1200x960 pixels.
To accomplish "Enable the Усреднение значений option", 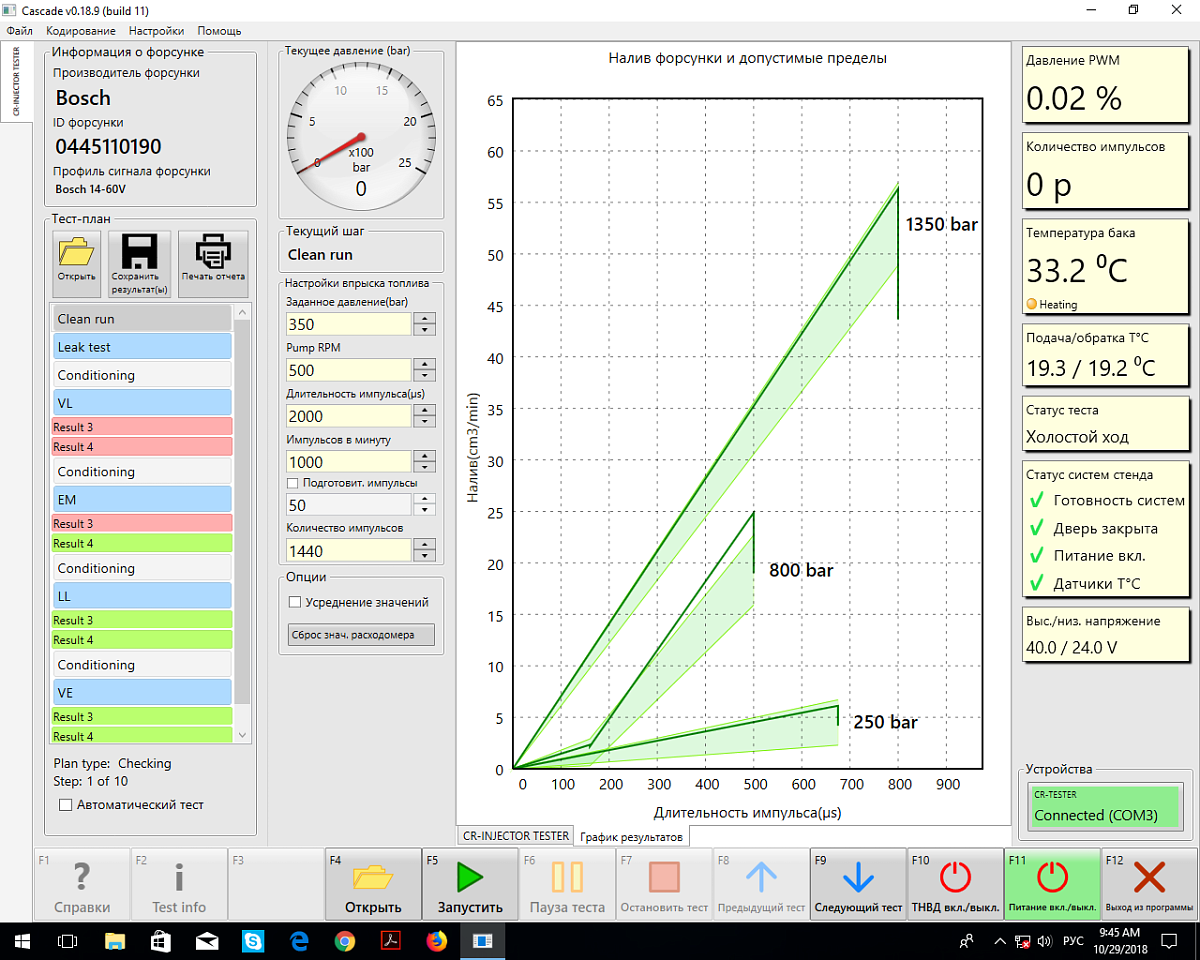I will [295, 602].
